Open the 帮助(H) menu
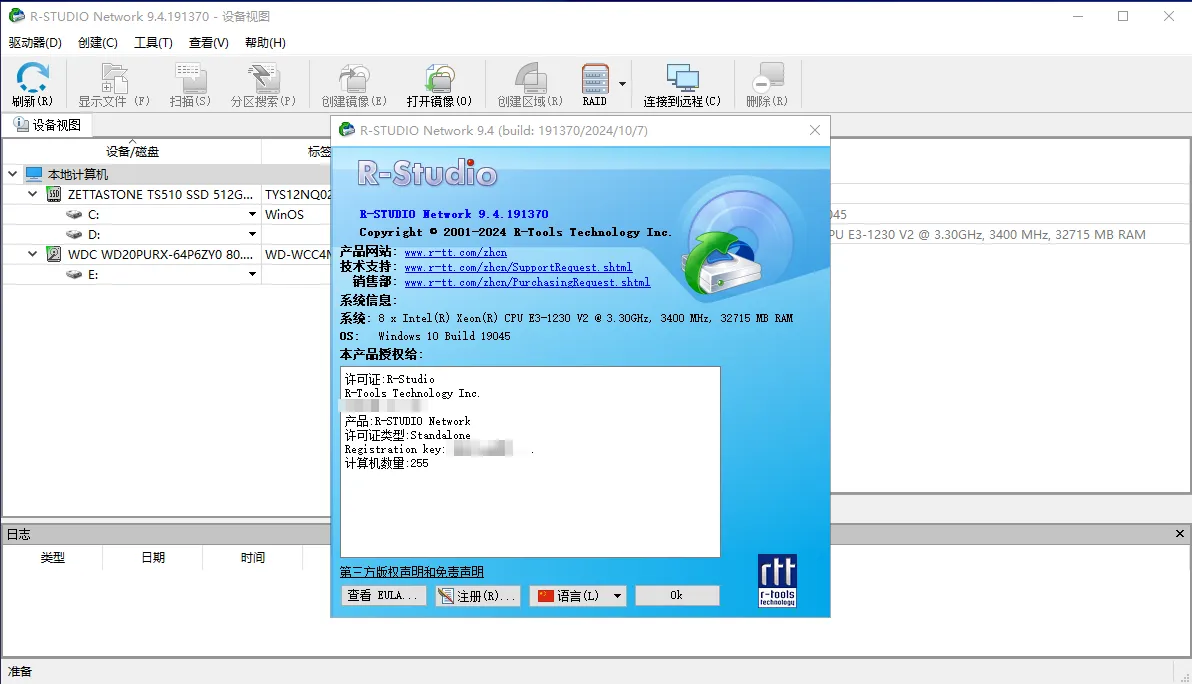Screen dimensions: 1192x684 (265, 43)
